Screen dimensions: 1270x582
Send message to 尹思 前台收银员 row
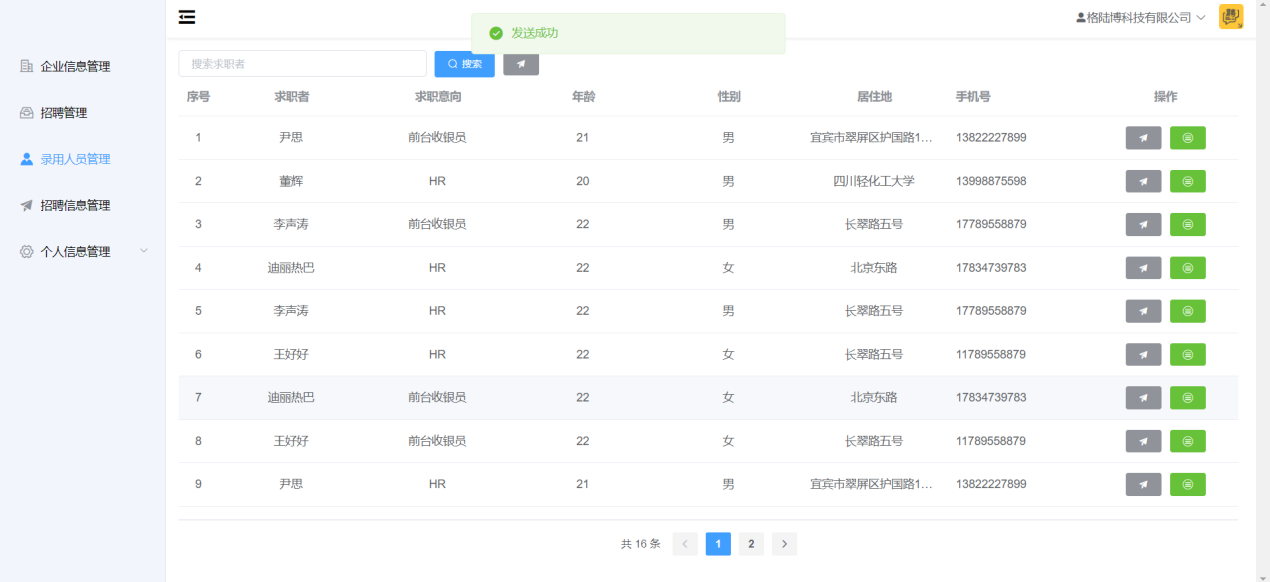click(x=1143, y=138)
